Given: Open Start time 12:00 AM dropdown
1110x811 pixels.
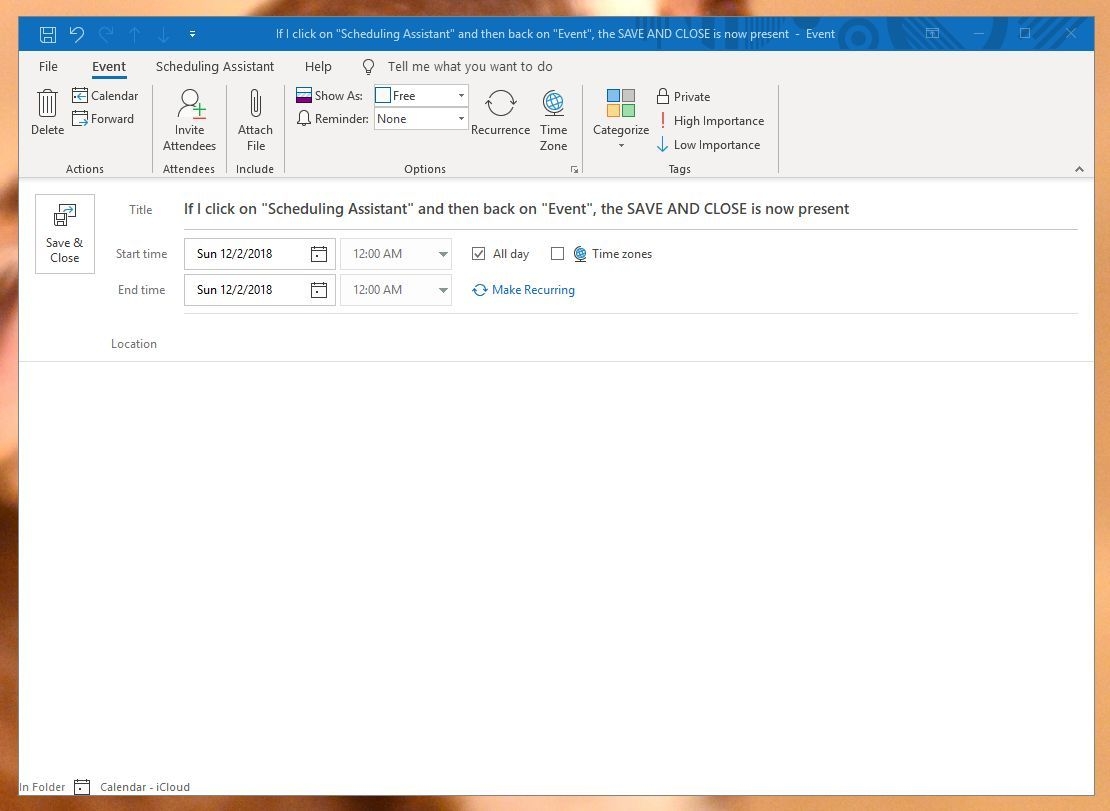Looking at the screenshot, I should 396,253.
